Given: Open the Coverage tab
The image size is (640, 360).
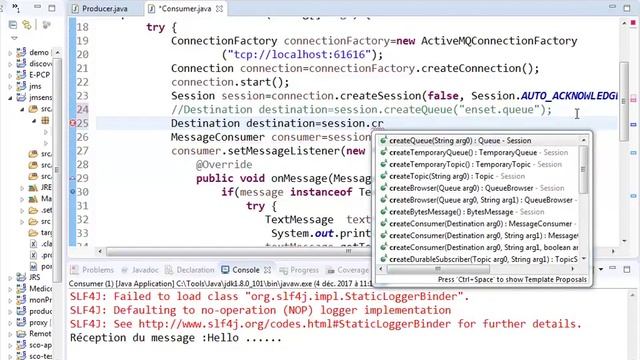Looking at the screenshot, I should pos(348,270).
